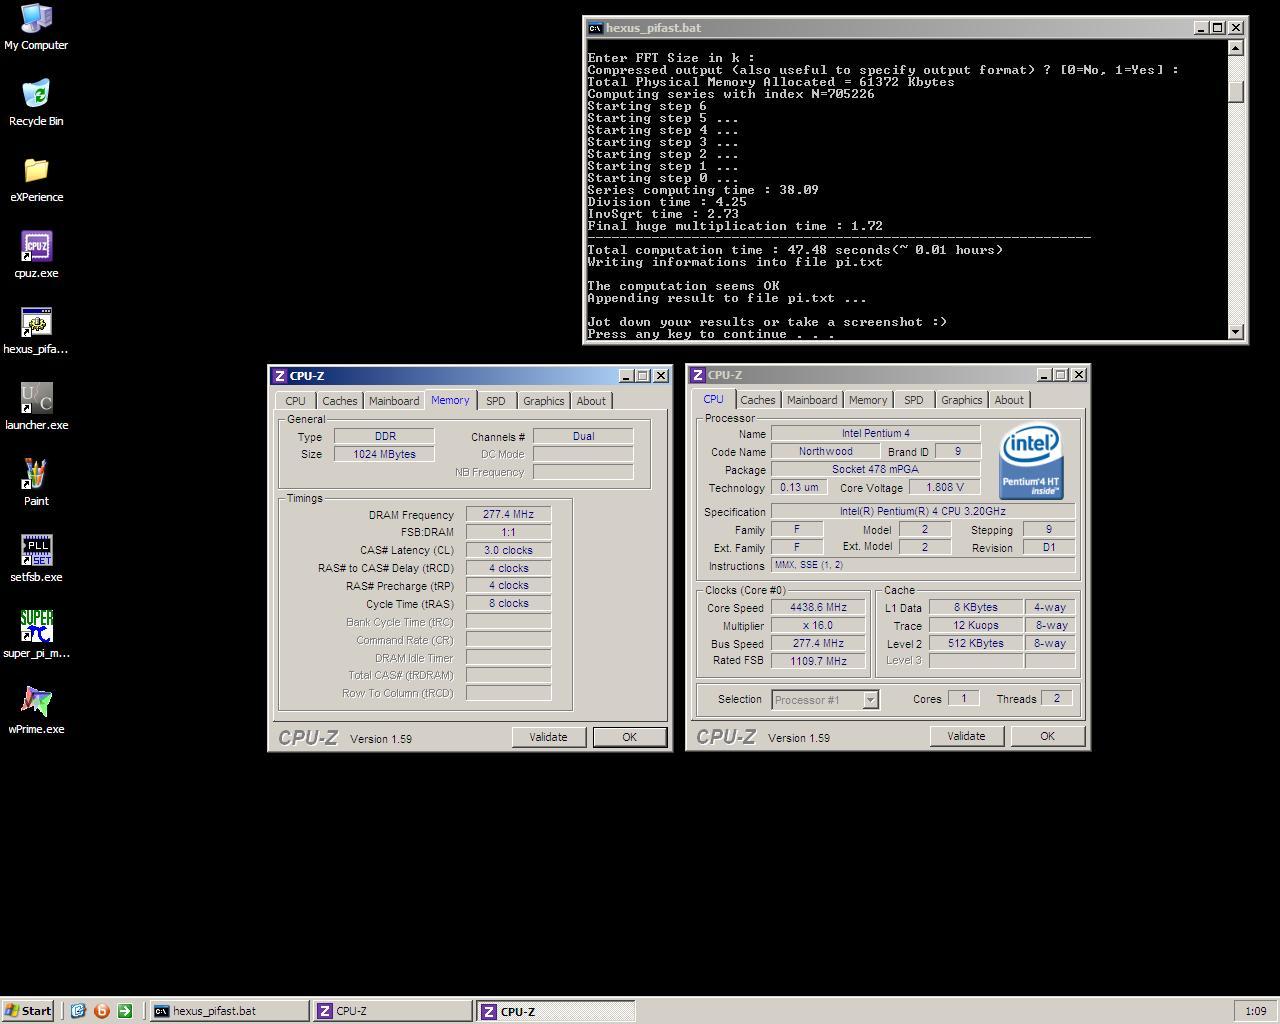Open CPU tab in Memory CPU-Z window
Screen dimensions: 1280x1024
[x=295, y=401]
